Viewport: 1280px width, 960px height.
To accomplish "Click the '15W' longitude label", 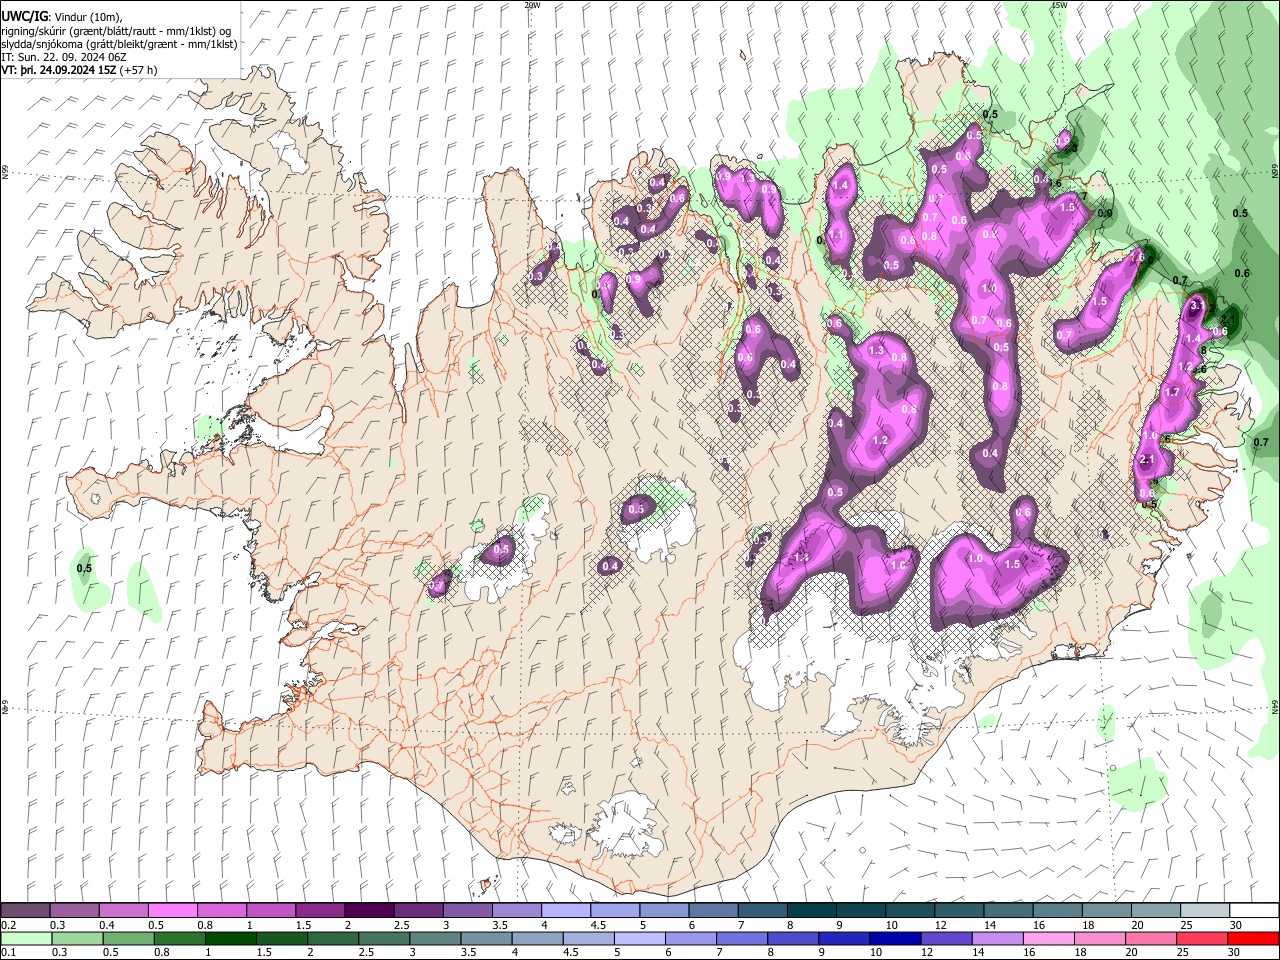I will pos(1059,5).
